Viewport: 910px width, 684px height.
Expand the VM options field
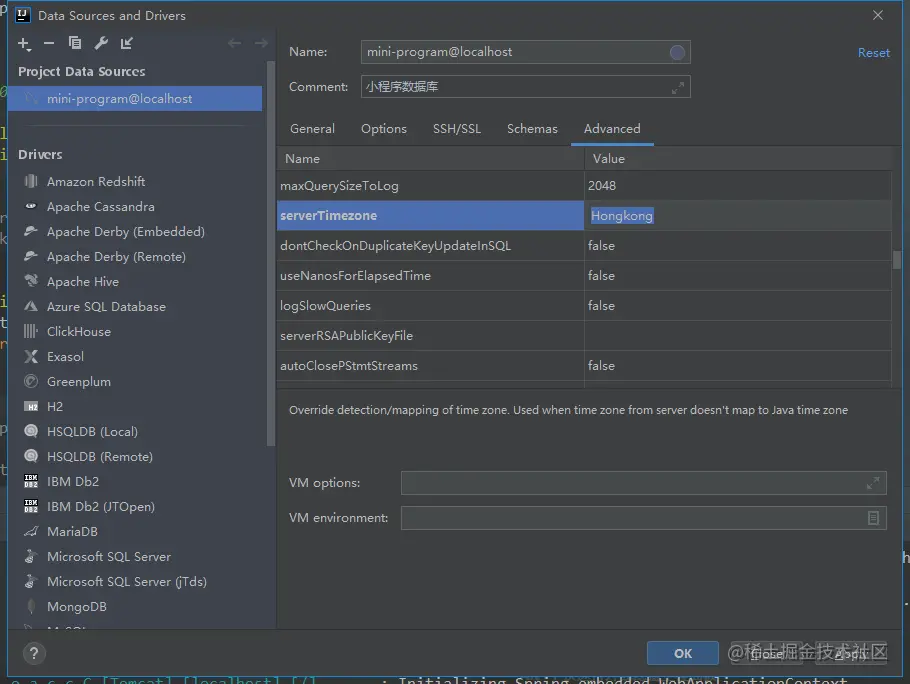point(872,483)
